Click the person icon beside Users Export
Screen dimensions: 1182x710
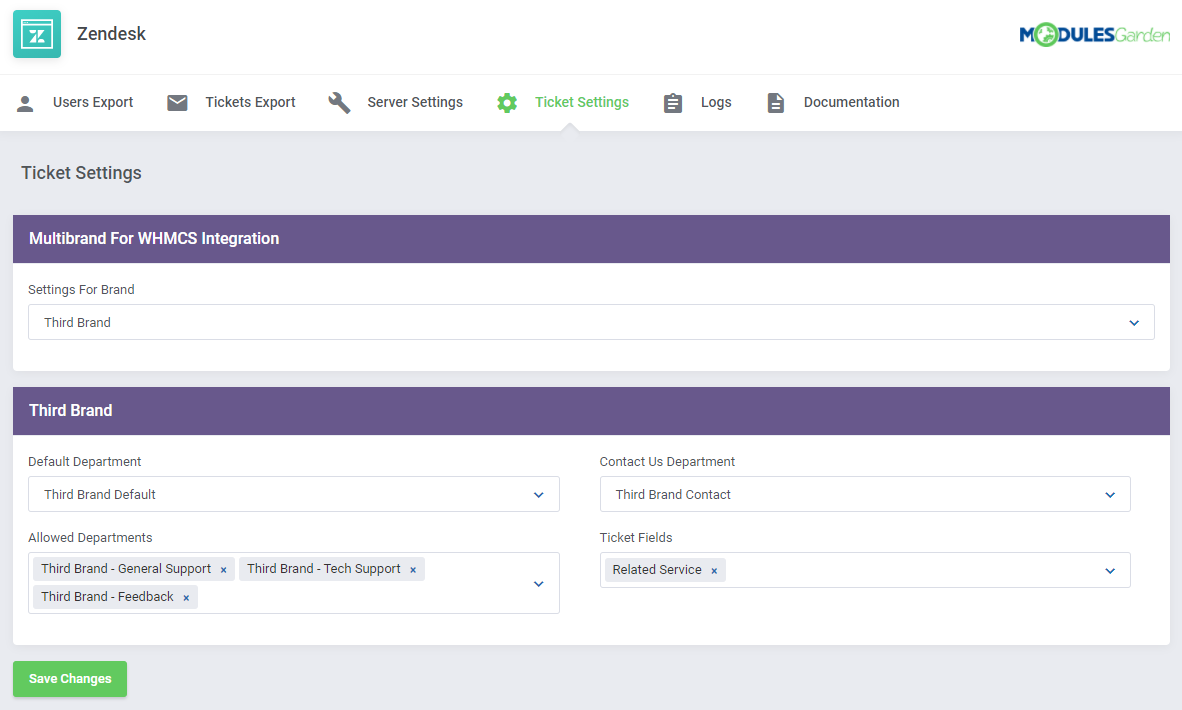coord(25,101)
